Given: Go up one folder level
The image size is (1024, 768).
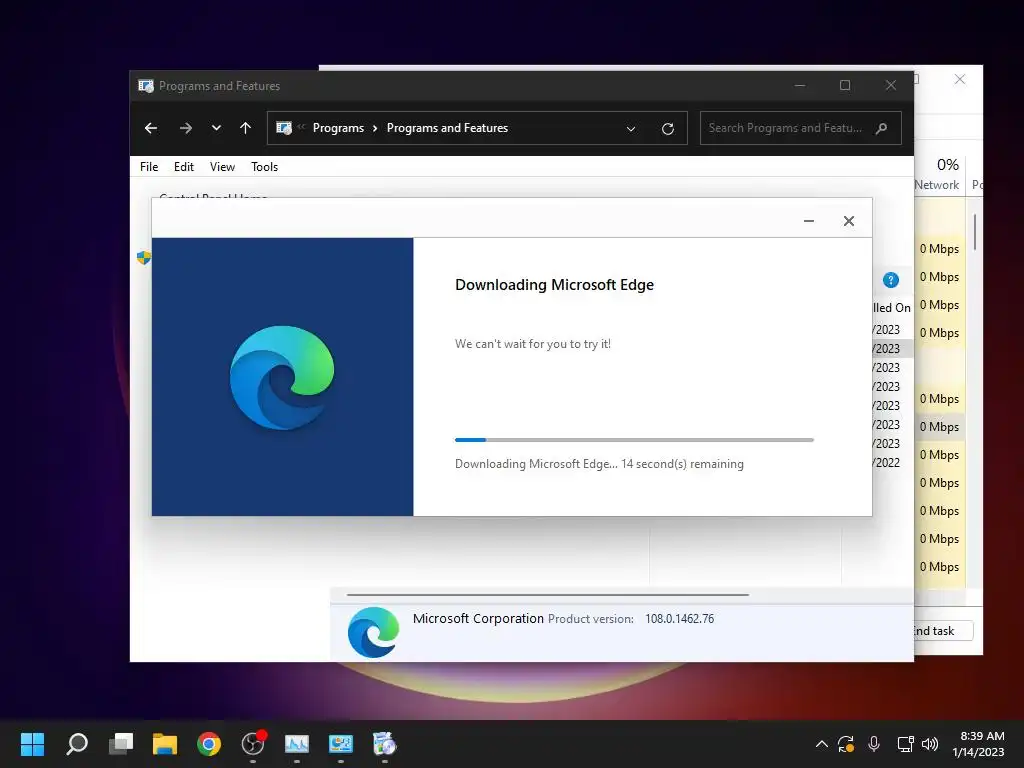Looking at the screenshot, I should click(246, 128).
